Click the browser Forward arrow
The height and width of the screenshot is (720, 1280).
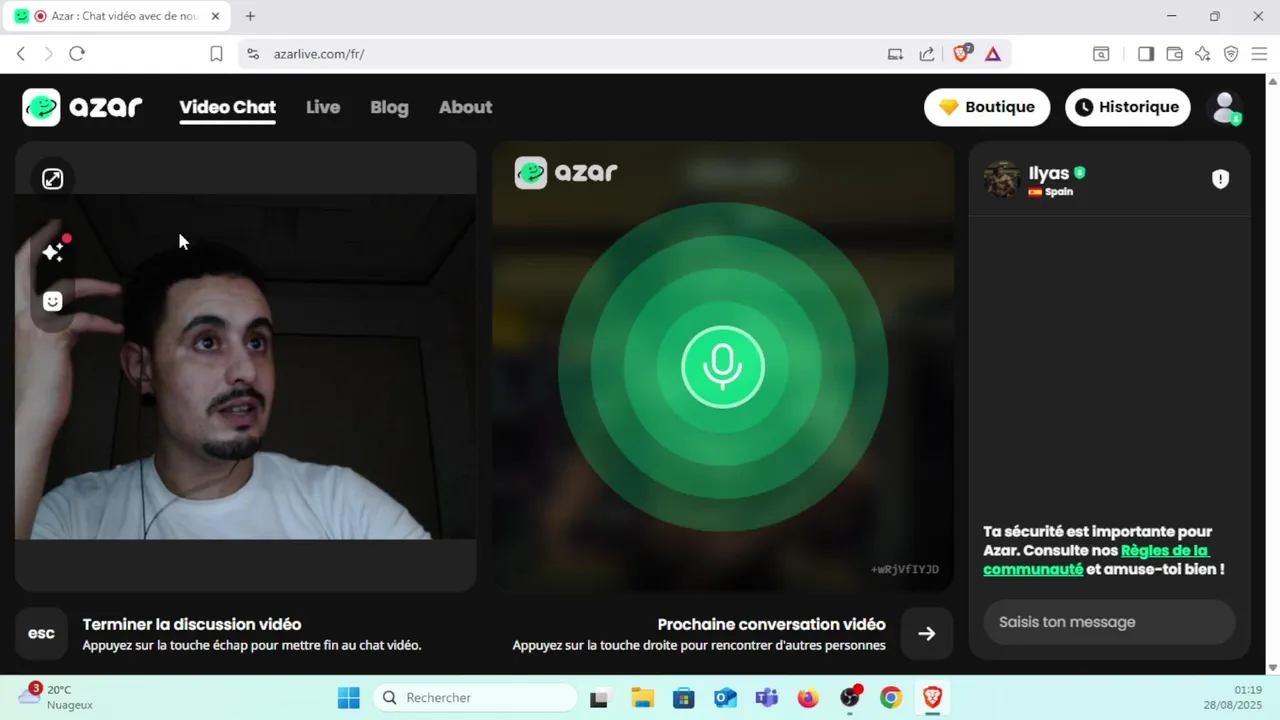pyautogui.click(x=48, y=54)
